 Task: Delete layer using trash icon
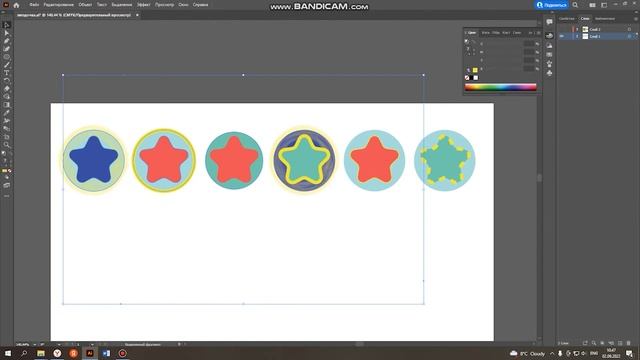click(629, 343)
